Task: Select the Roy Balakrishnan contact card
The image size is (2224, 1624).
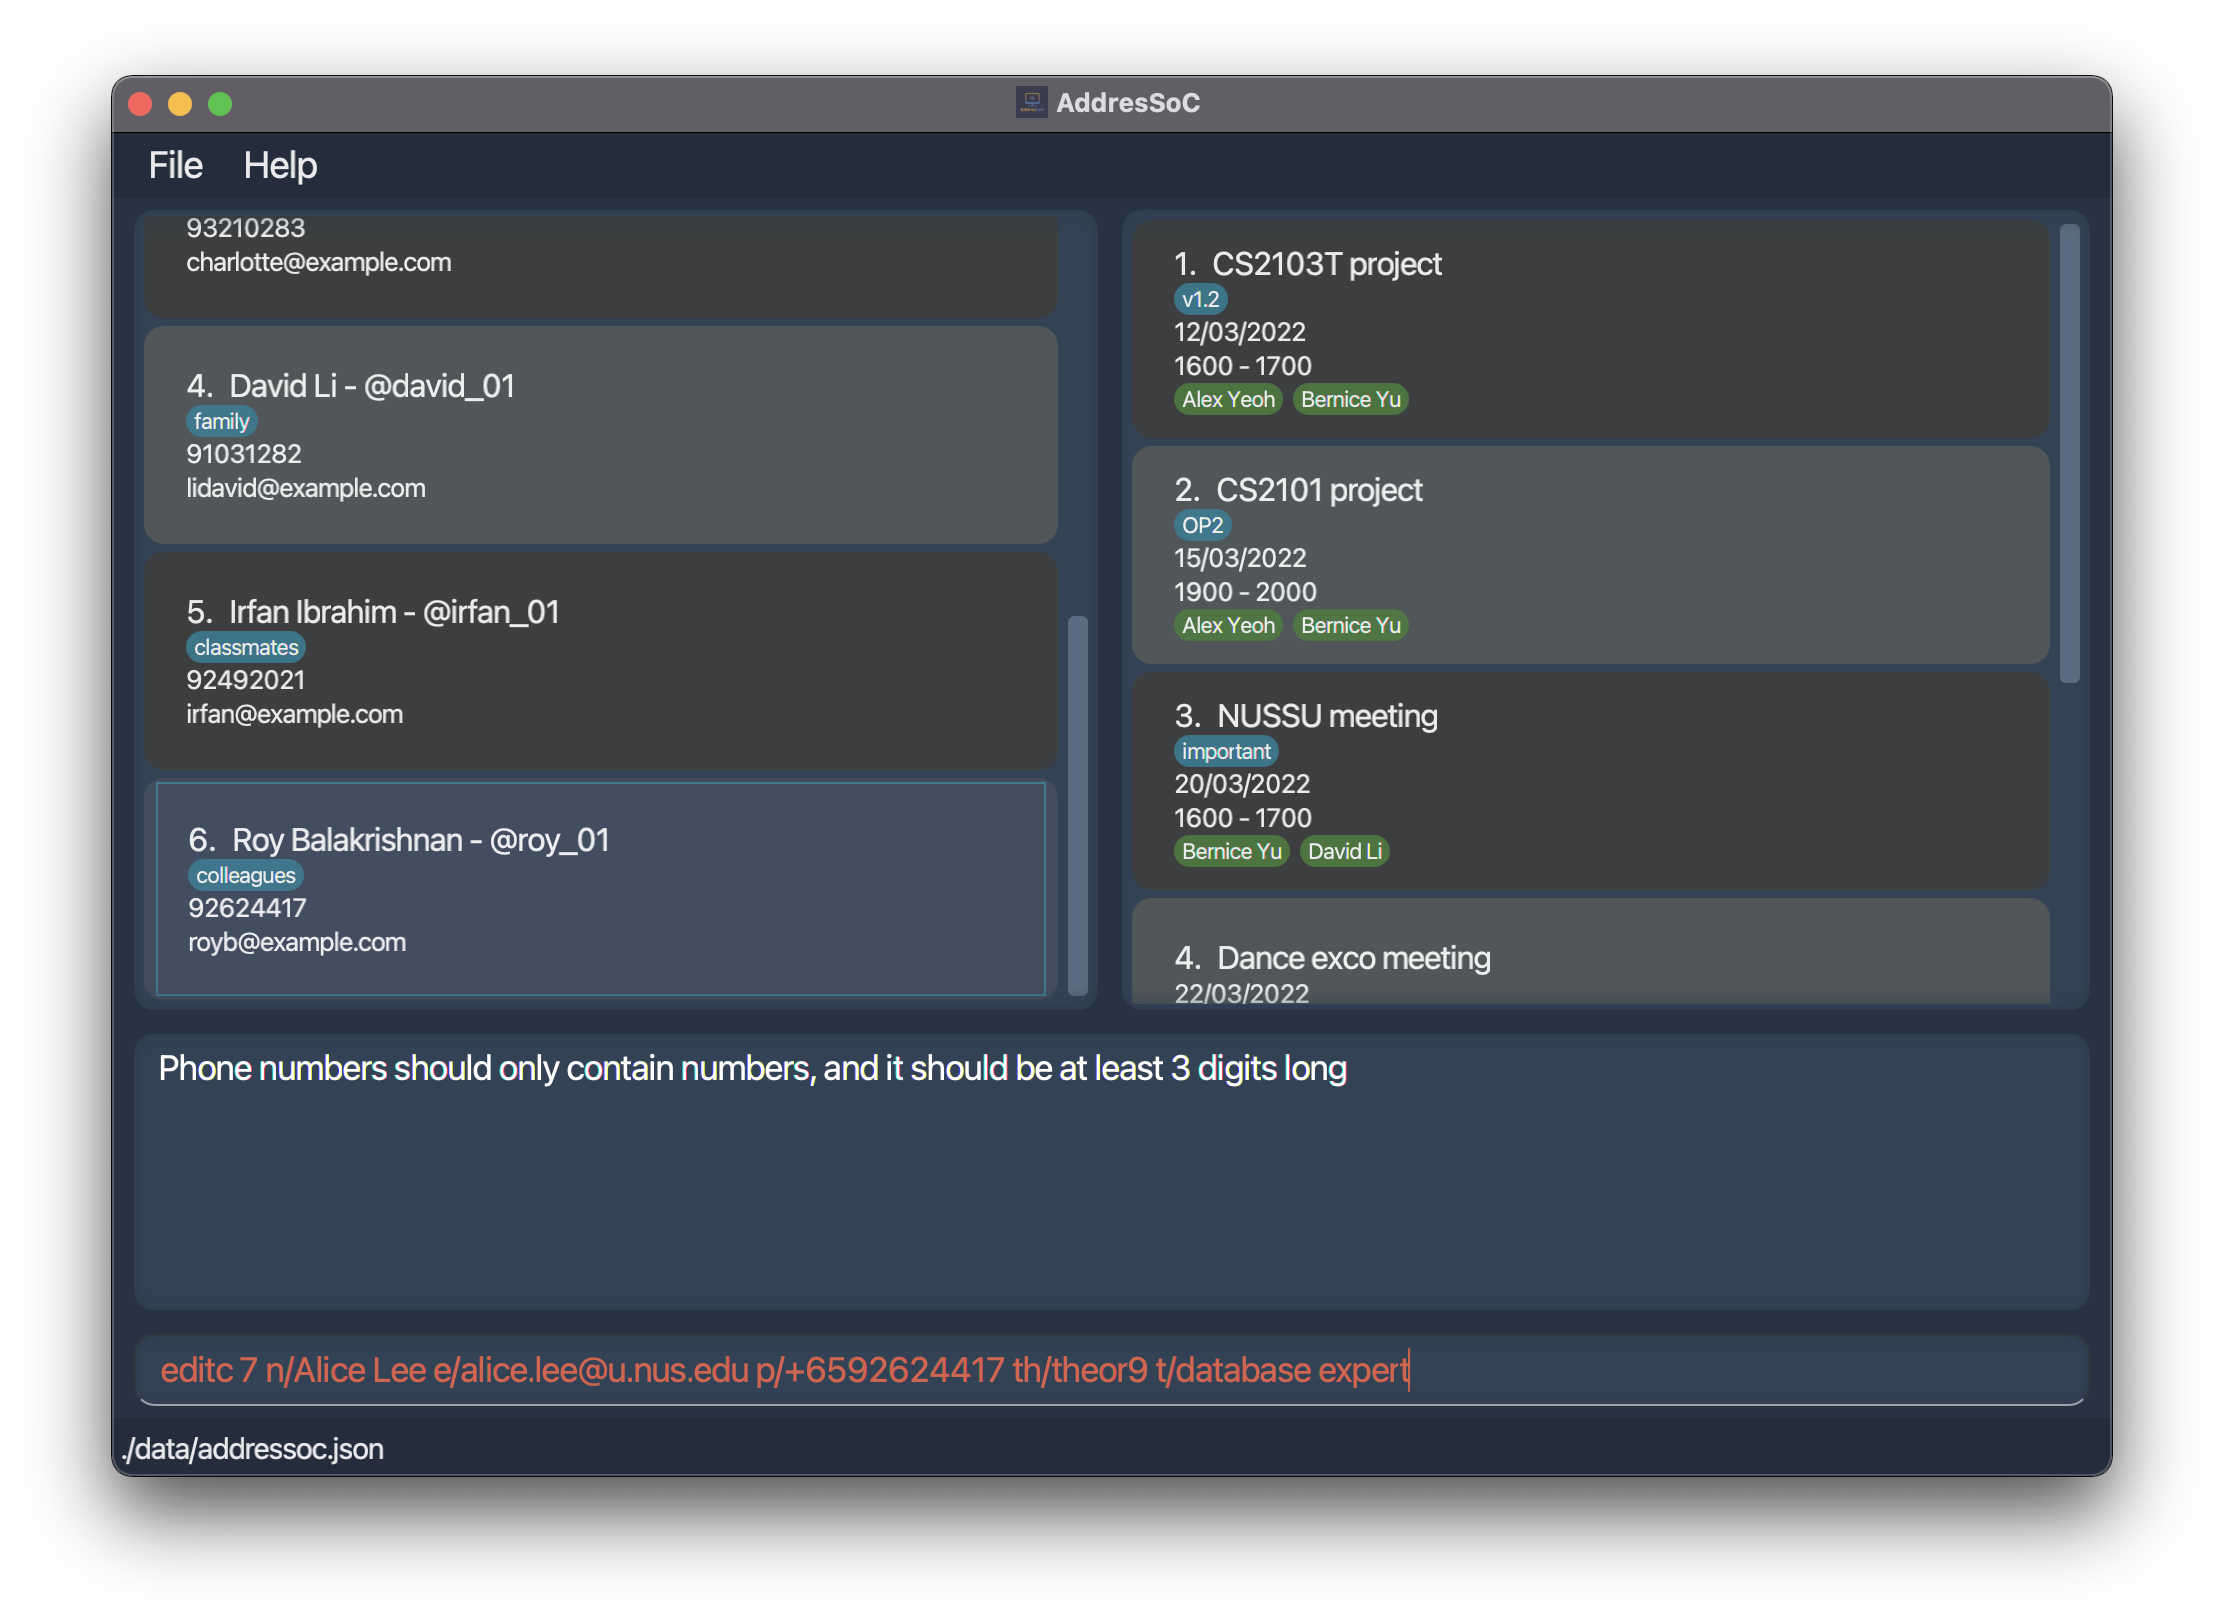Action: [x=600, y=889]
